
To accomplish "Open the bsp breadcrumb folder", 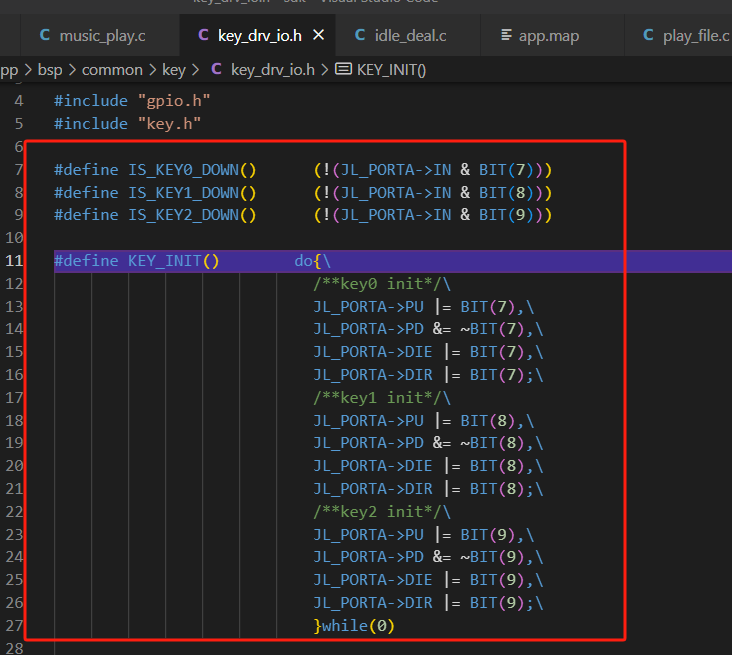I will [50, 70].
